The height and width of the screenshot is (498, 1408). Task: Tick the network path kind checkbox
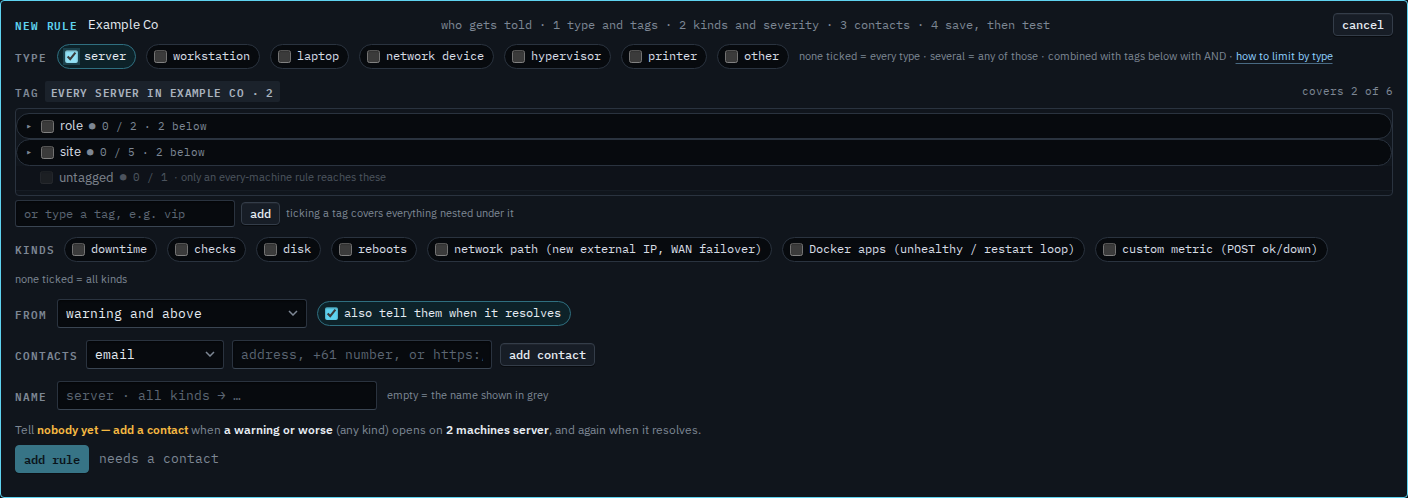[441, 249]
